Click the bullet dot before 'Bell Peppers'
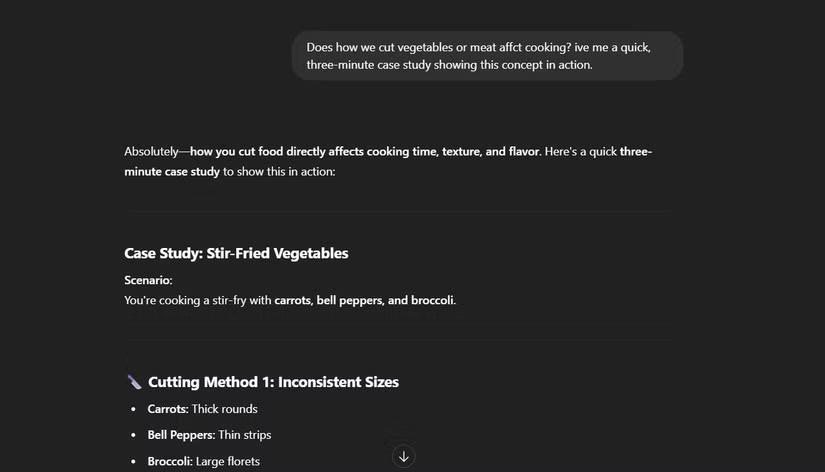825x472 pixels. click(134, 435)
